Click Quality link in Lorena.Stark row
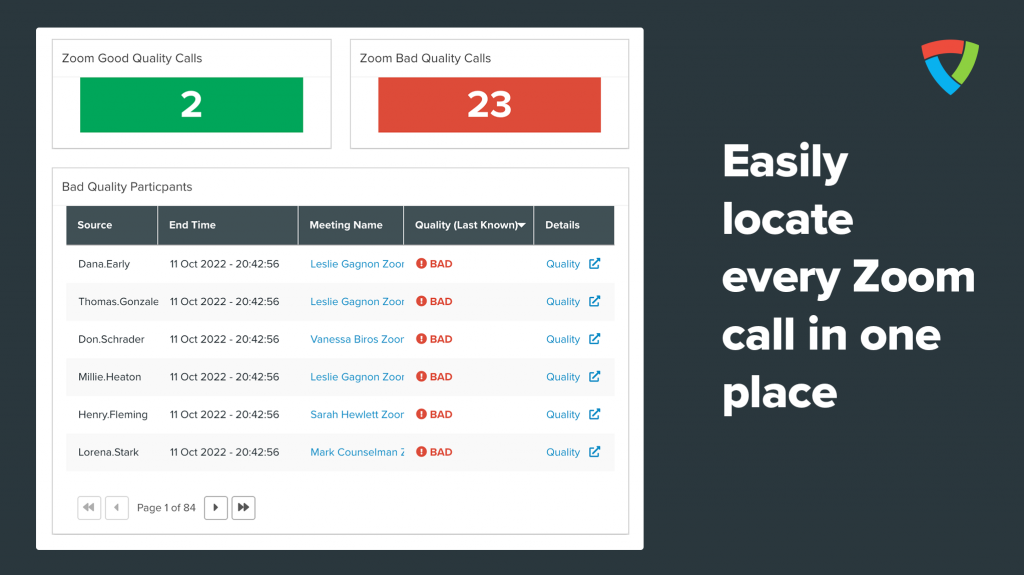This screenshot has height=575, width=1024. point(563,452)
